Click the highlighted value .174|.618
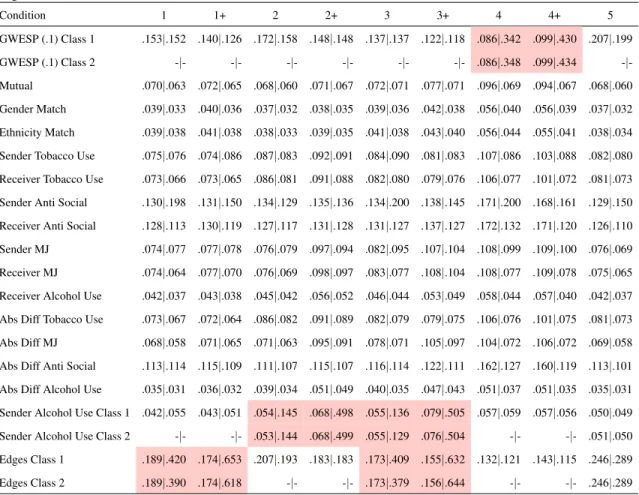The height and width of the screenshot is (495, 639). click(220, 483)
